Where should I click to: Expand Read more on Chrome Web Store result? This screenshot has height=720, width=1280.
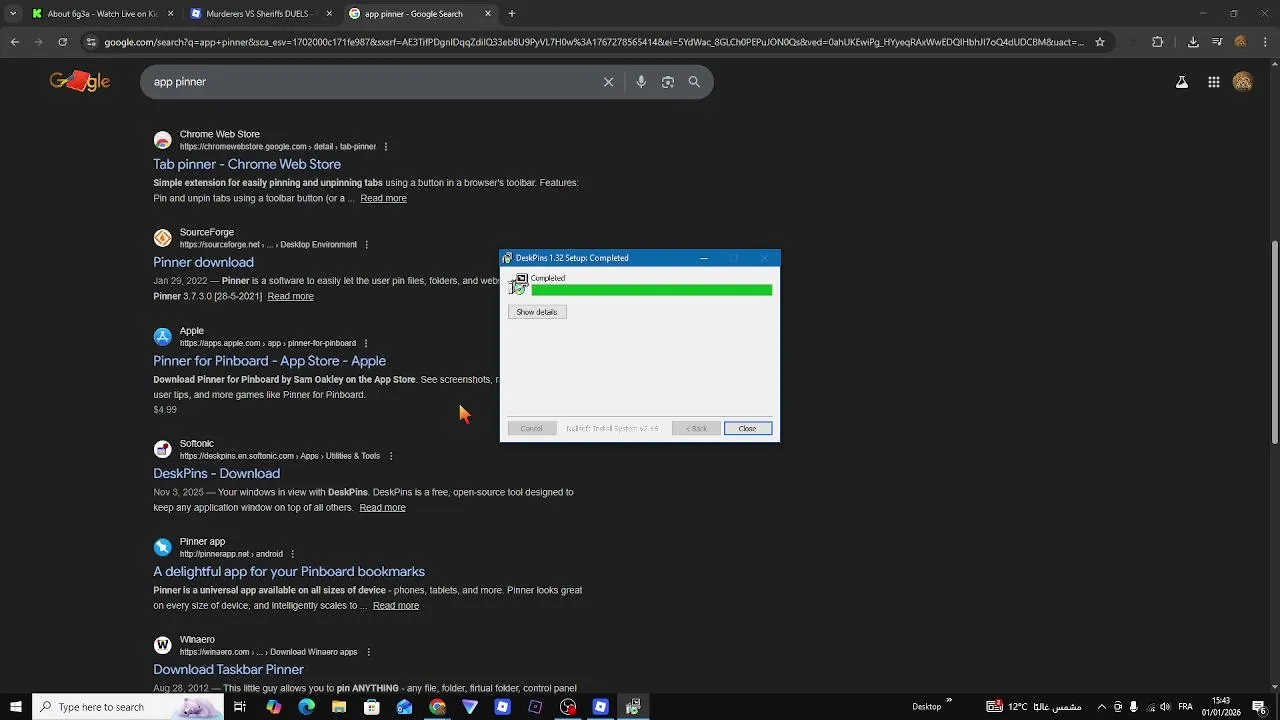pyautogui.click(x=383, y=198)
